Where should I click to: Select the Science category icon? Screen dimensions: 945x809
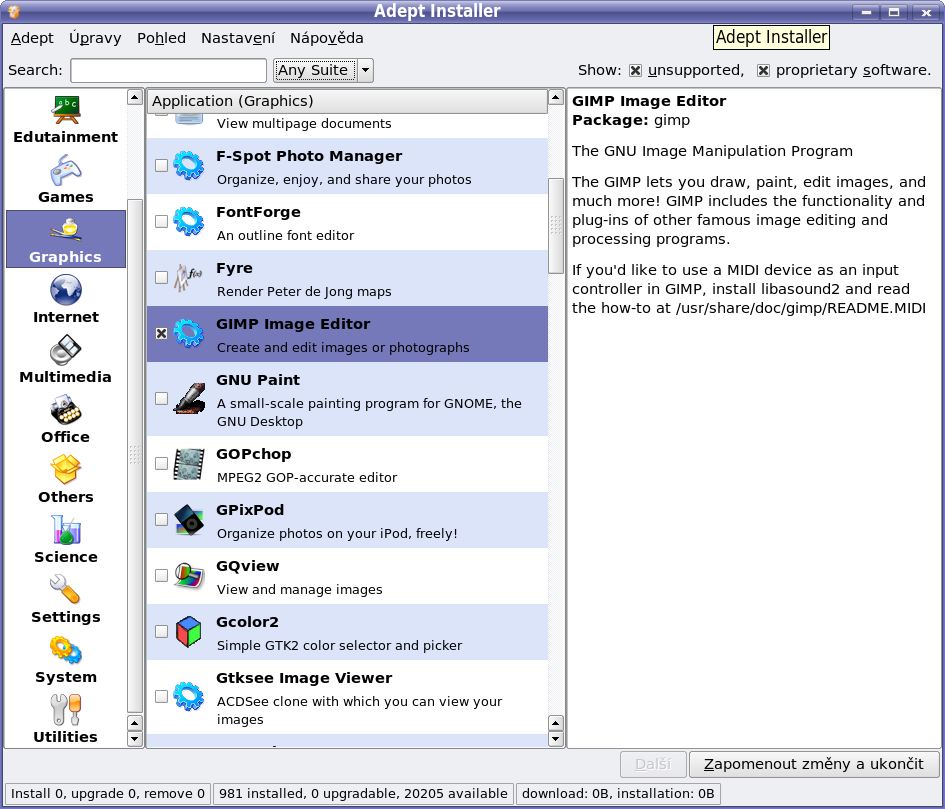pos(66,530)
